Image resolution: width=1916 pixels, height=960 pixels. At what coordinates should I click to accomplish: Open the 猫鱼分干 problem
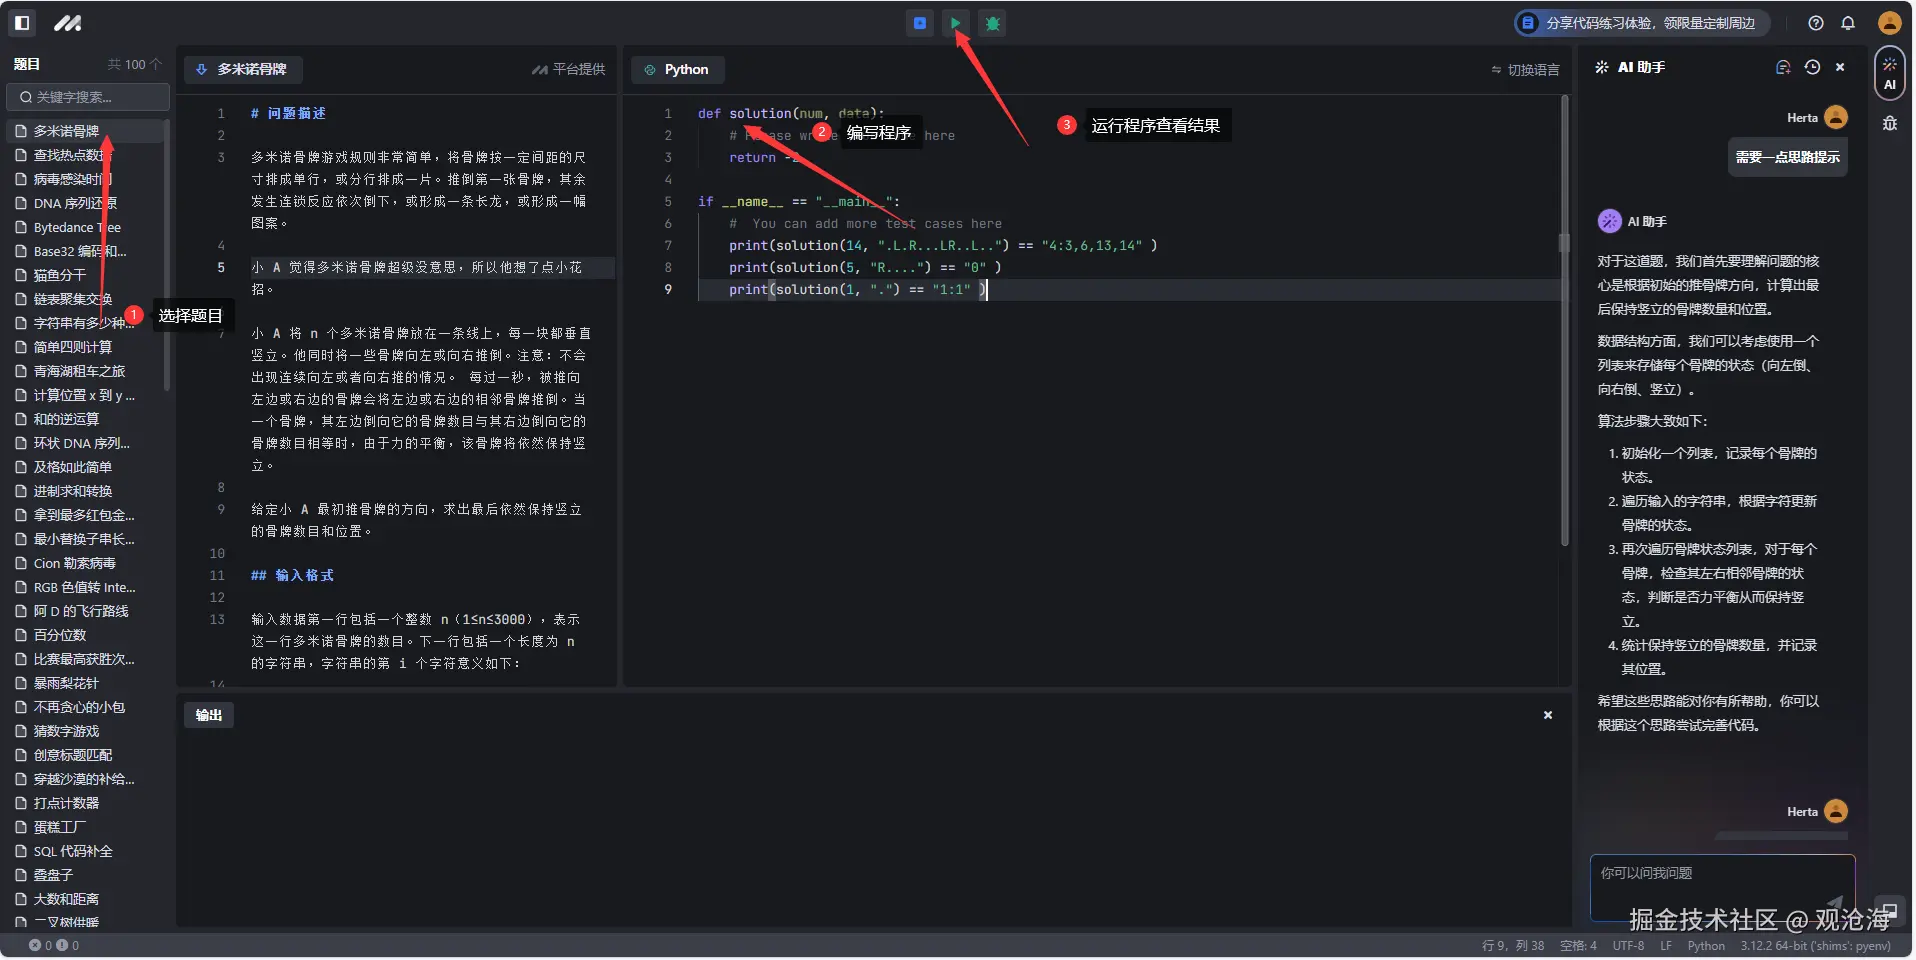(x=84, y=275)
